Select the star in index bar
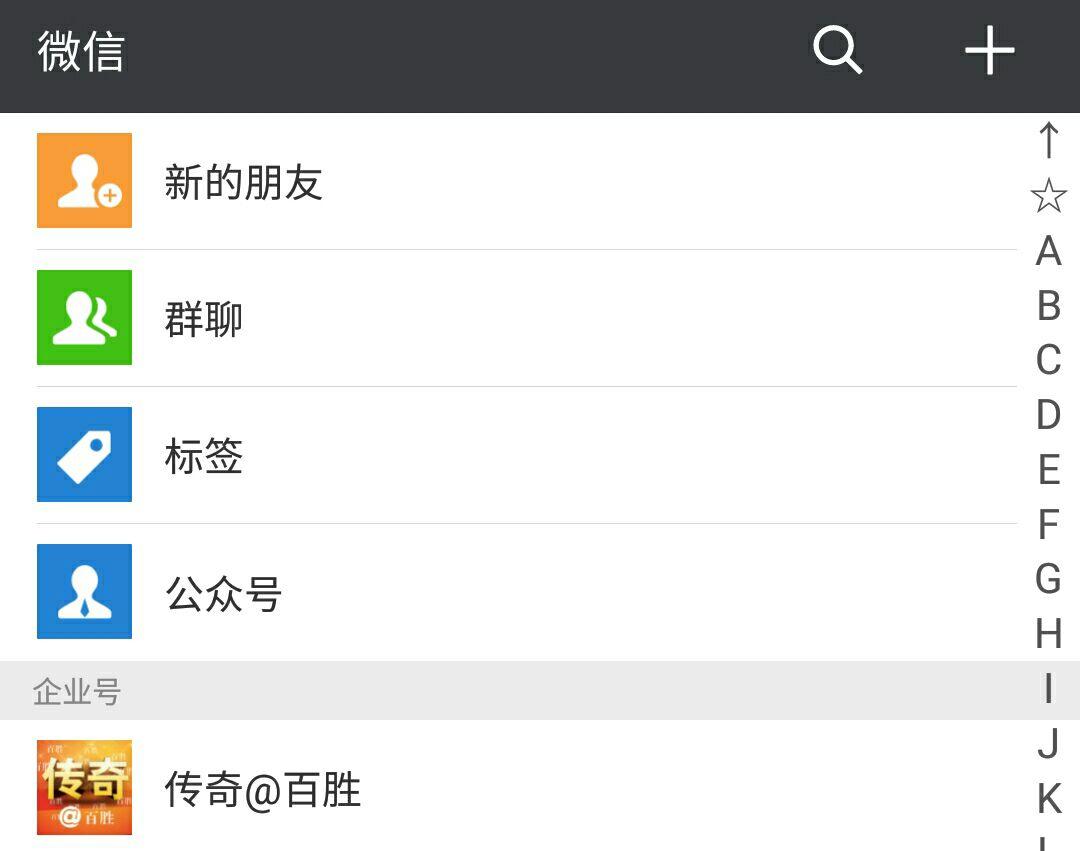This screenshot has width=1080, height=851. [1048, 196]
